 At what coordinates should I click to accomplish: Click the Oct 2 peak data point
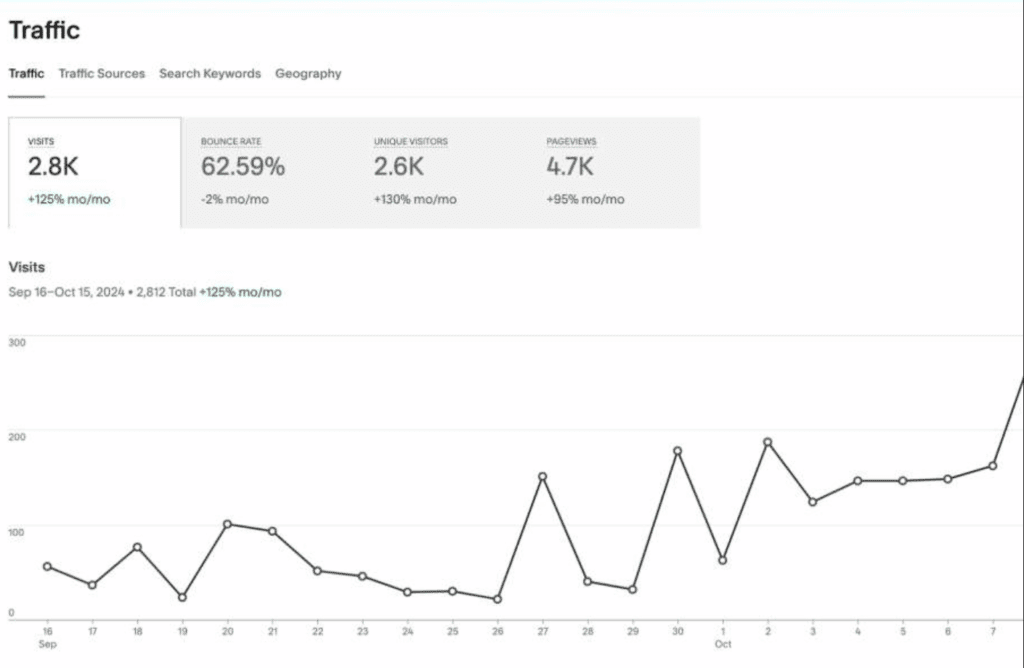point(767,442)
